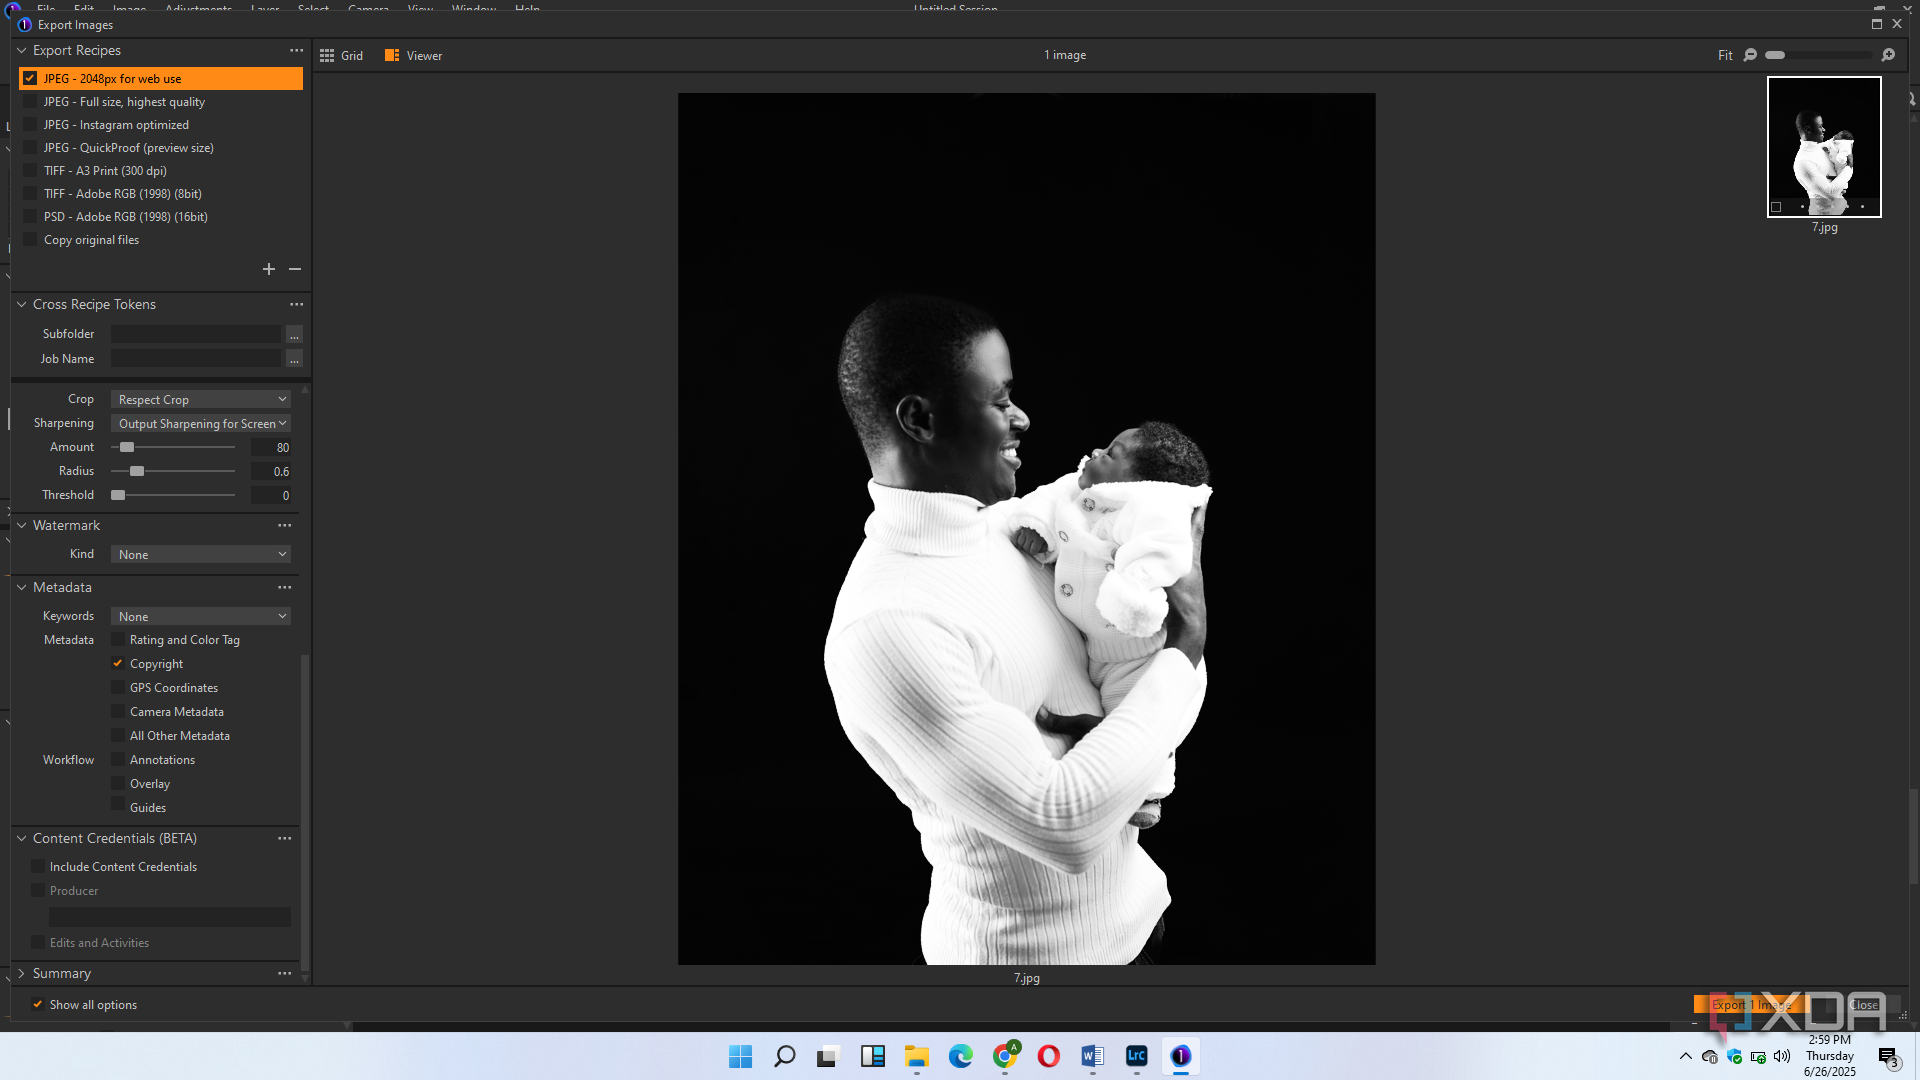Expand the Summary section
1920x1080 pixels.
click(x=21, y=973)
